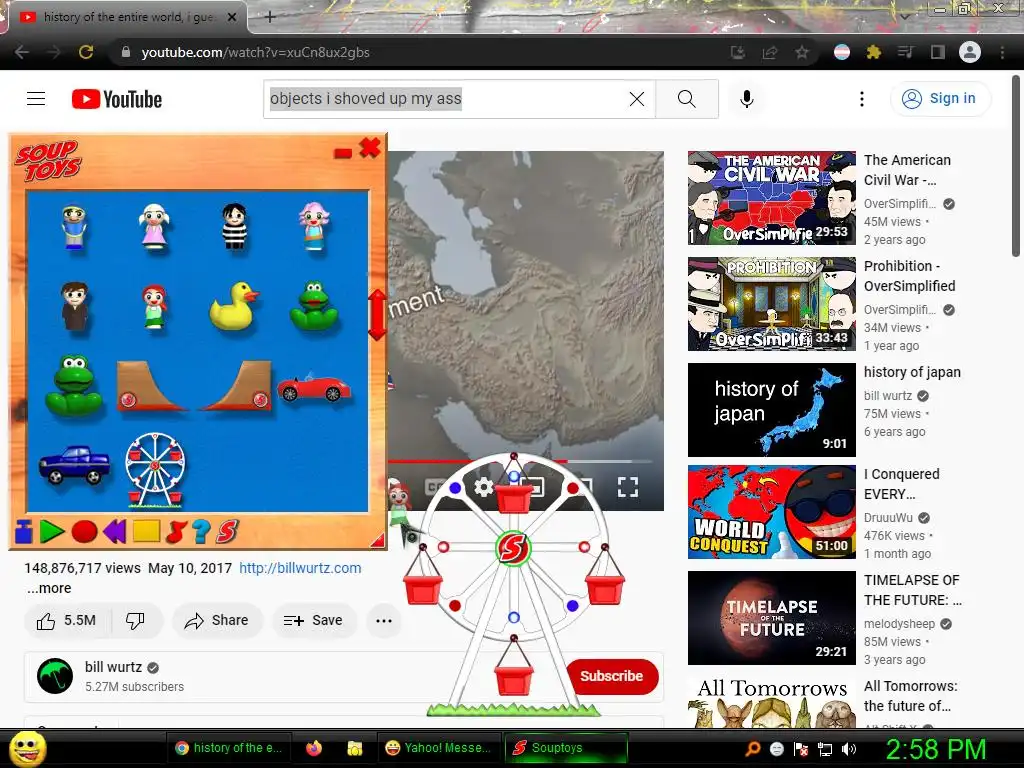Viewport: 1024px width, 768px height.
Task: Bookmark this page with the star icon
Action: pyautogui.click(x=802, y=52)
